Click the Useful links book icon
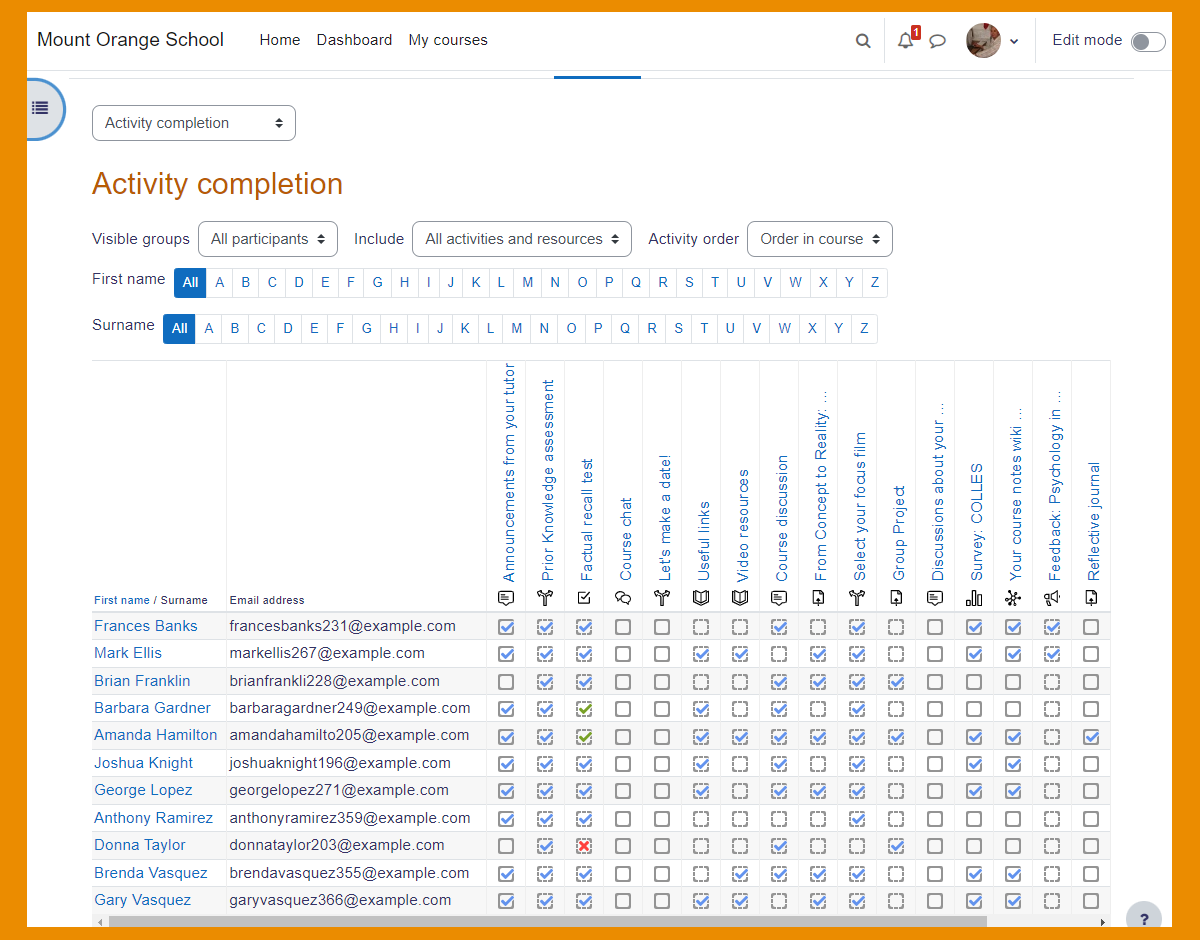Screen dimensions: 1200x940 (701, 598)
